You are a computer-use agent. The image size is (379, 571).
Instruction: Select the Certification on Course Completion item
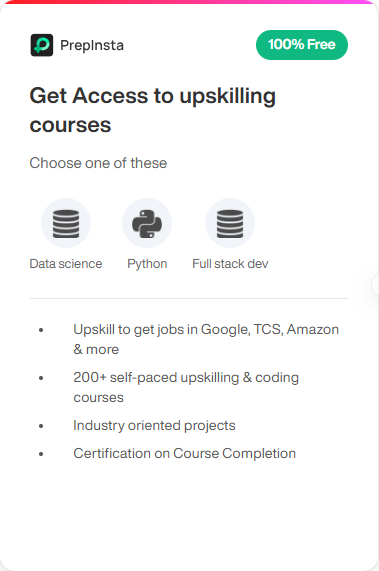click(x=185, y=453)
